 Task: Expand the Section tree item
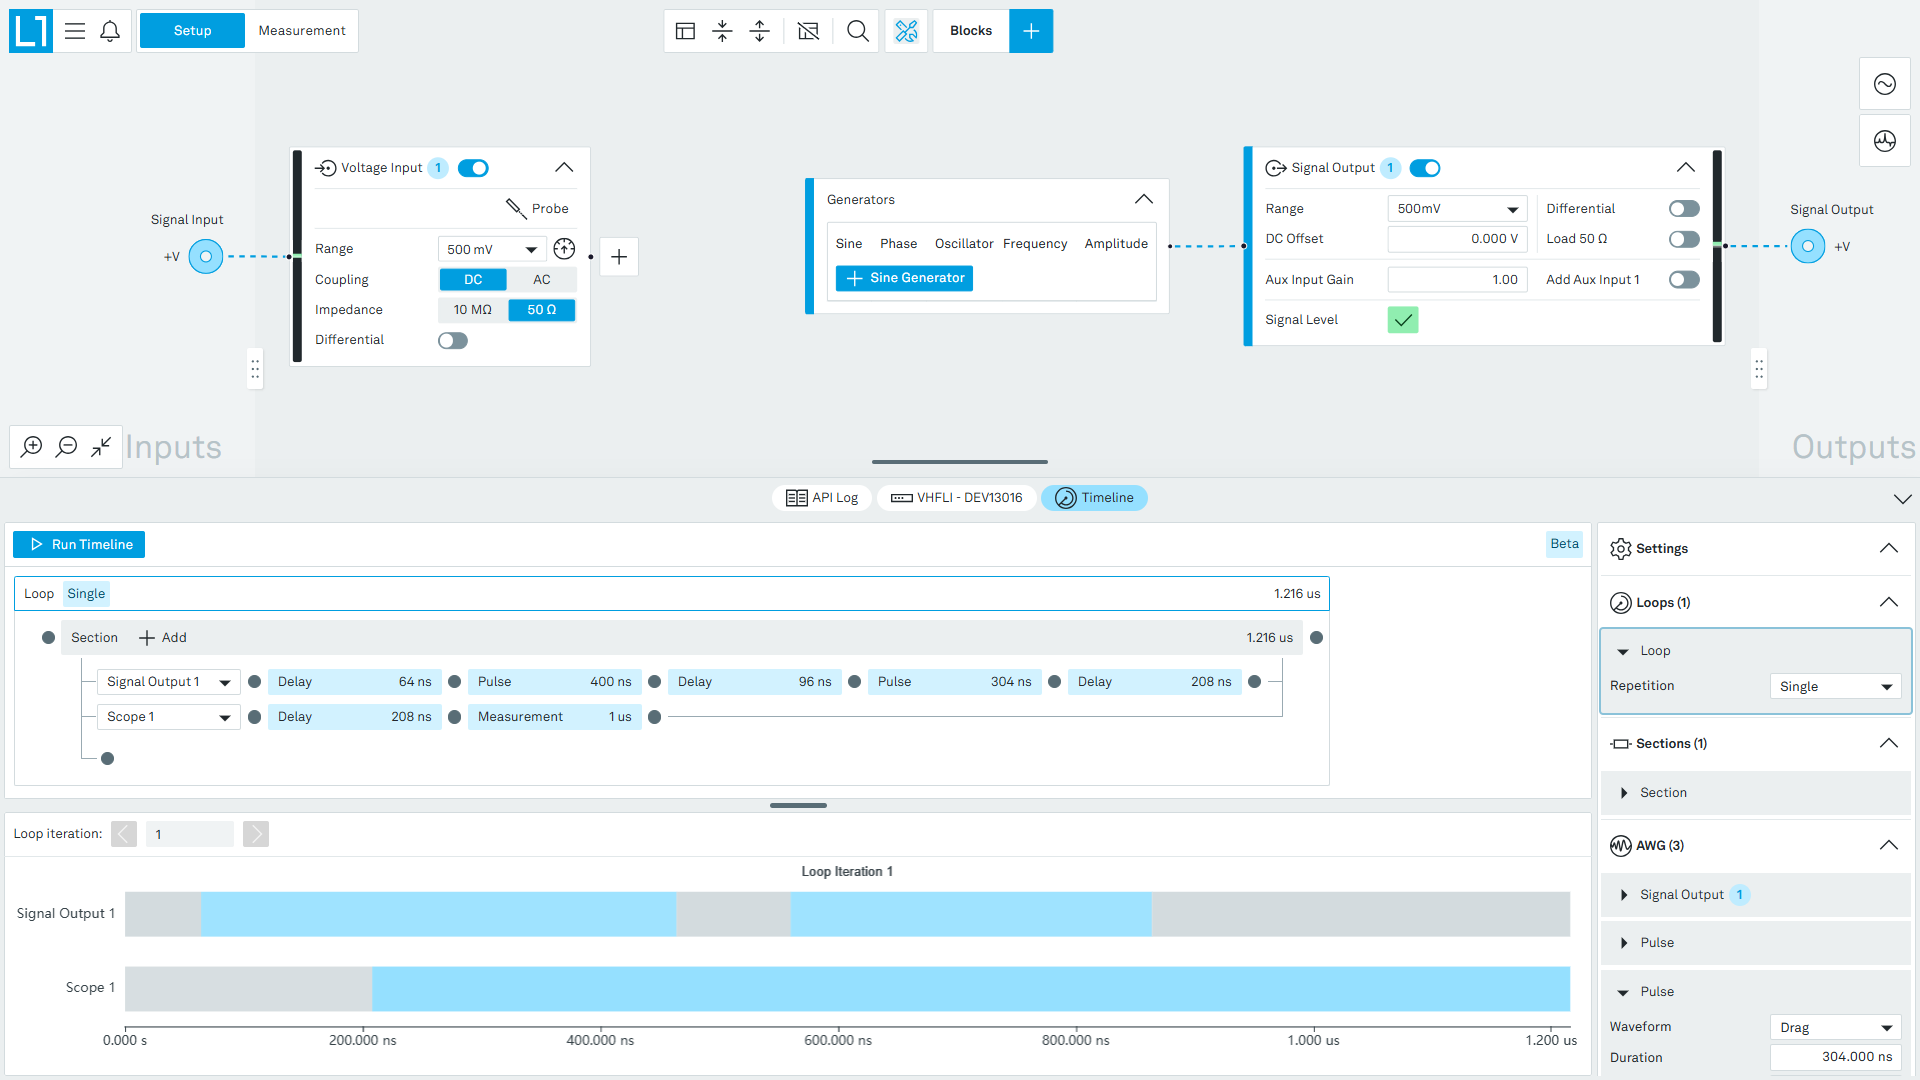tap(1623, 793)
